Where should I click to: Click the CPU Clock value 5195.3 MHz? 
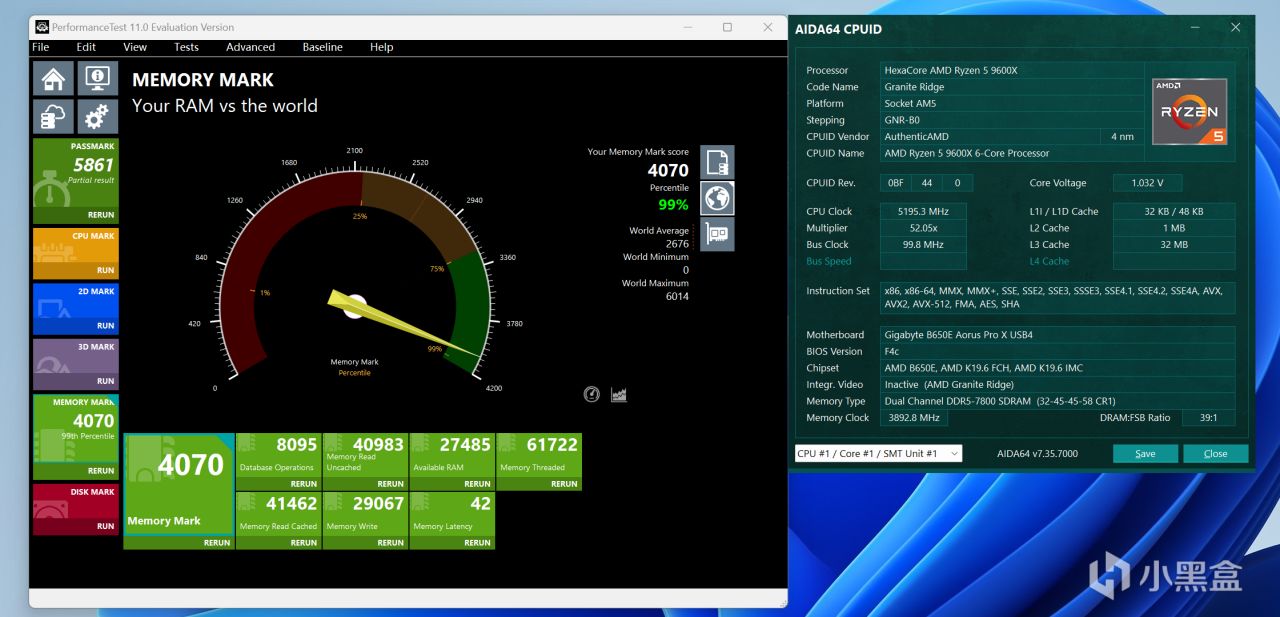(923, 211)
